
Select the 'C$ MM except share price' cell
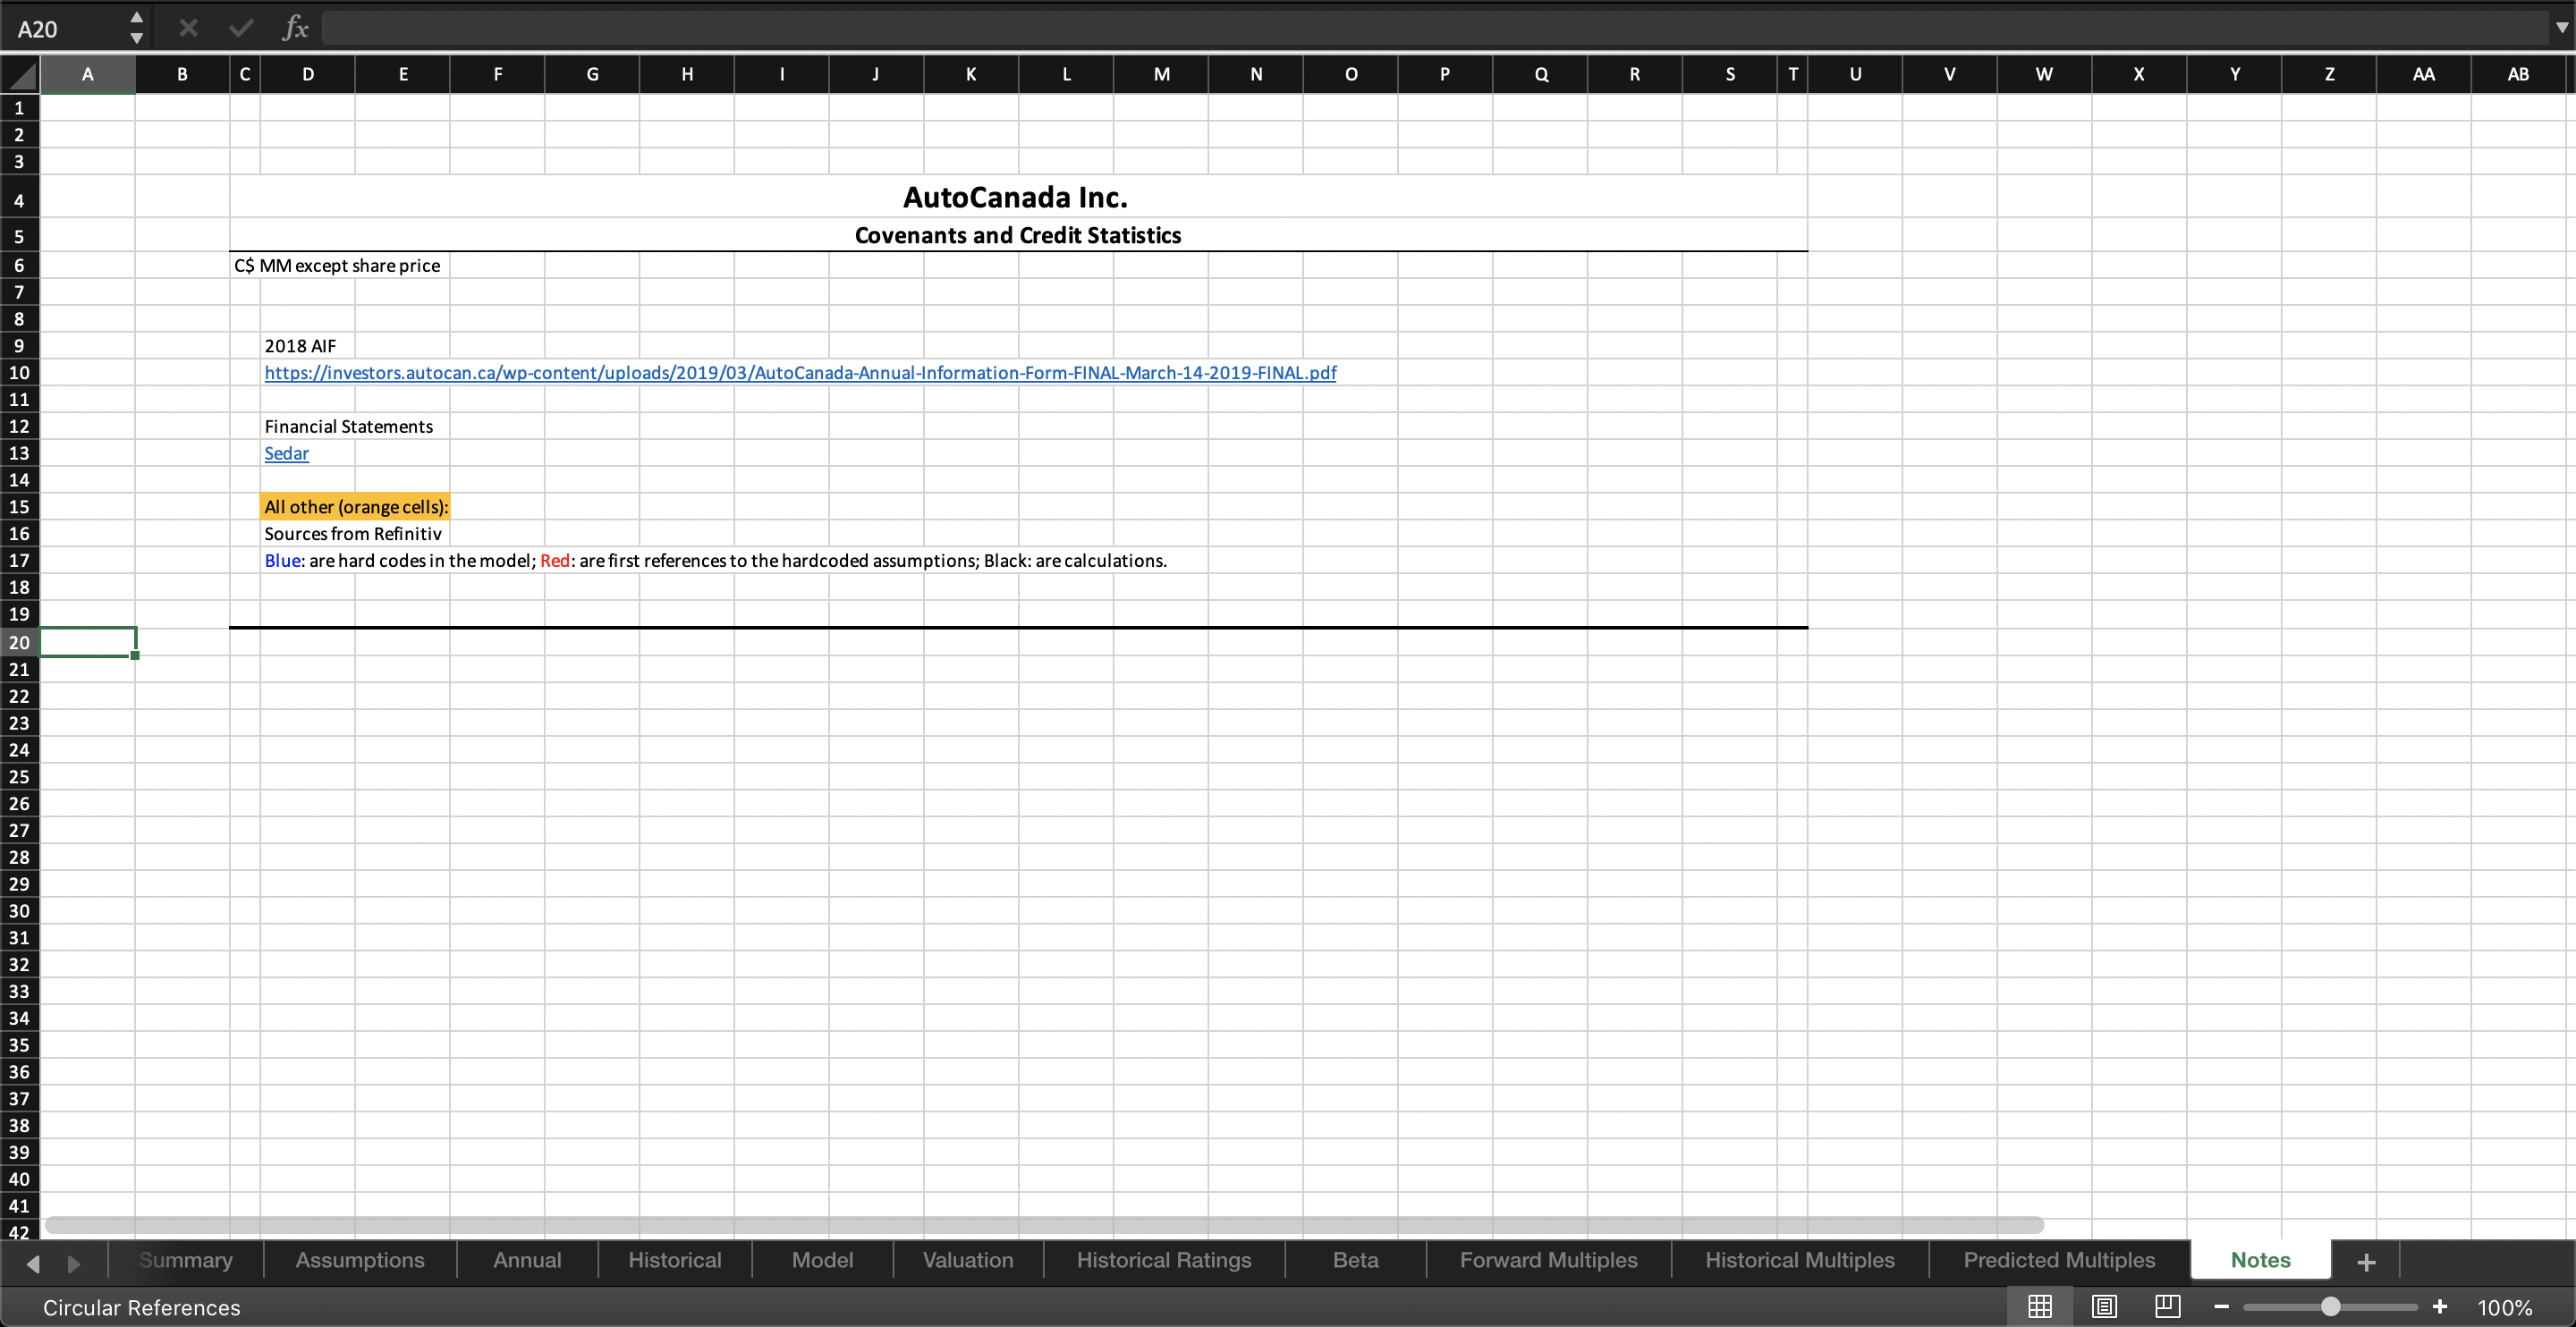(337, 265)
